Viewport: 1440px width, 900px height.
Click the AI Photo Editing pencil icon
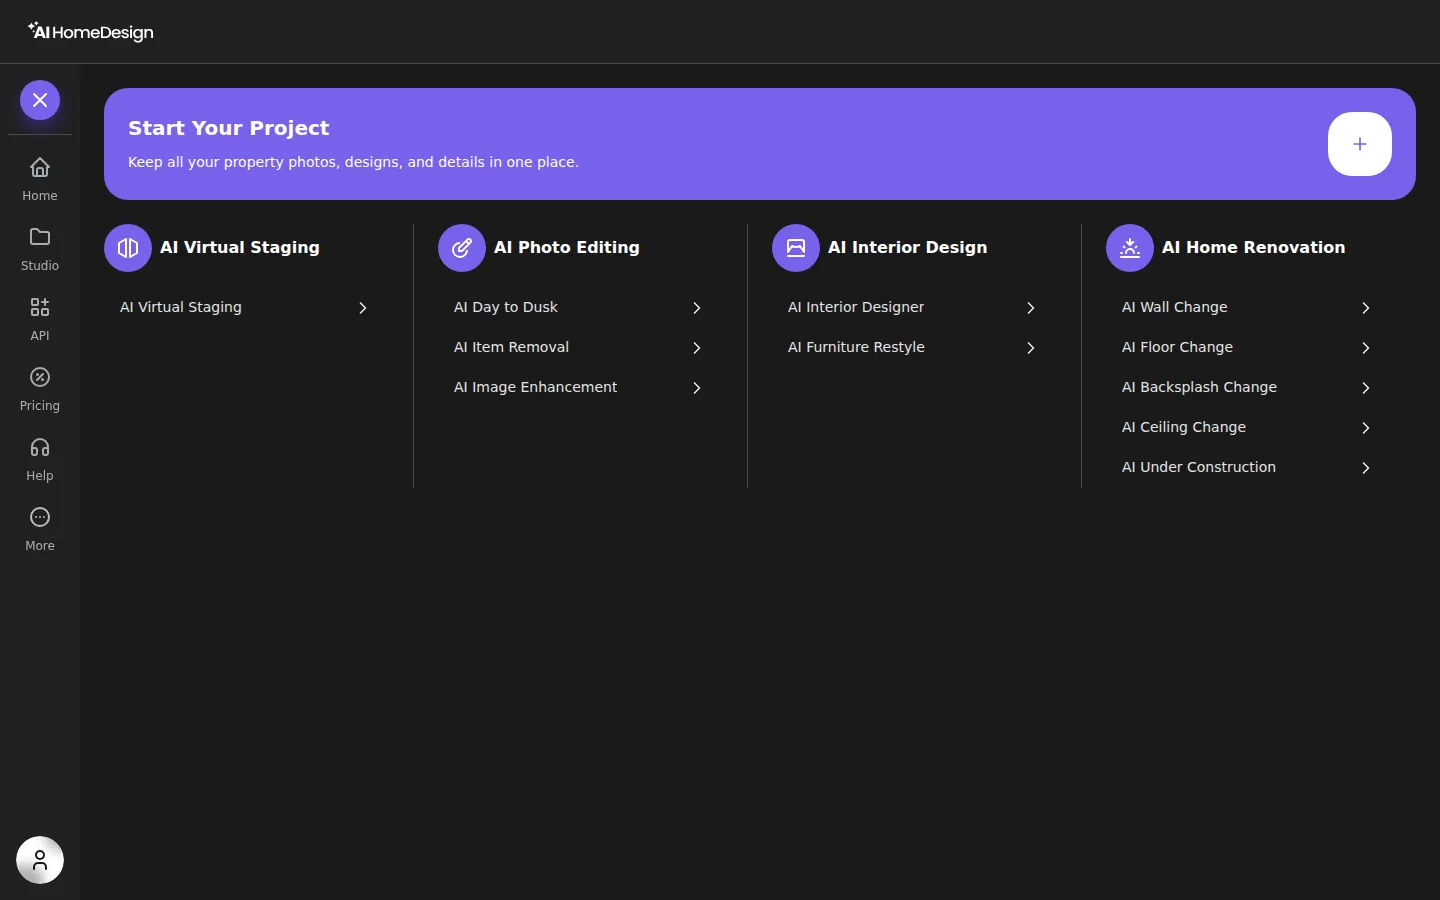[462, 248]
